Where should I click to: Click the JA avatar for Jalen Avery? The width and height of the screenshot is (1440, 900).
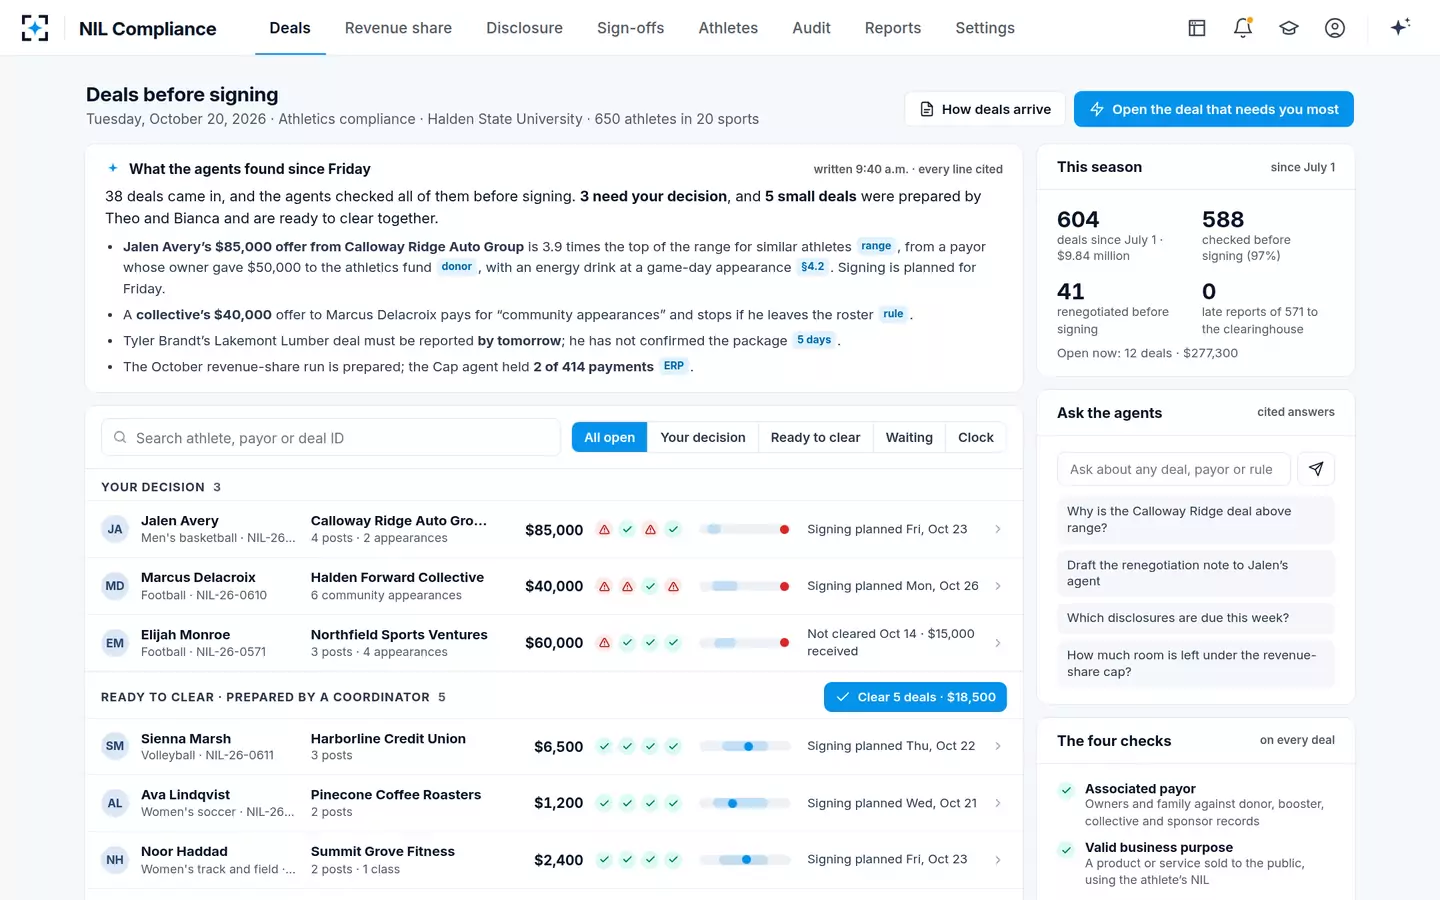click(115, 529)
